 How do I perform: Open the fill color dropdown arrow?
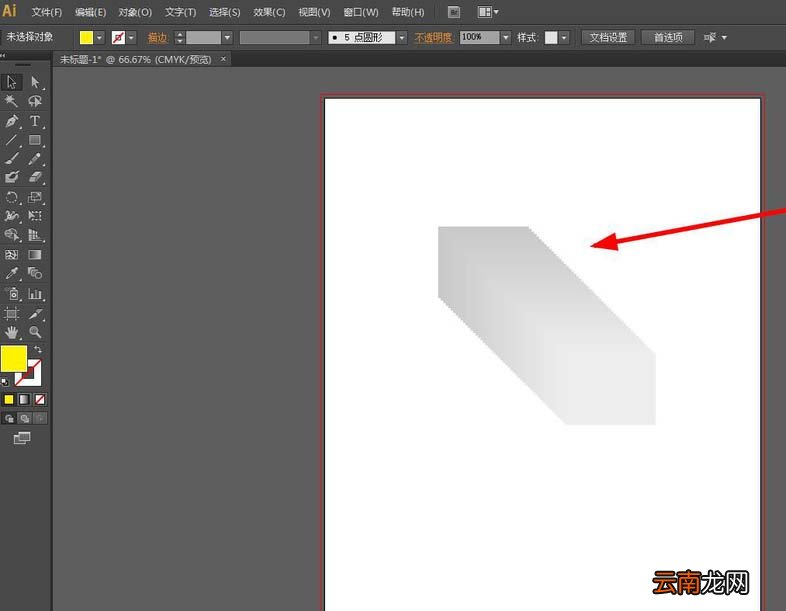coord(99,38)
